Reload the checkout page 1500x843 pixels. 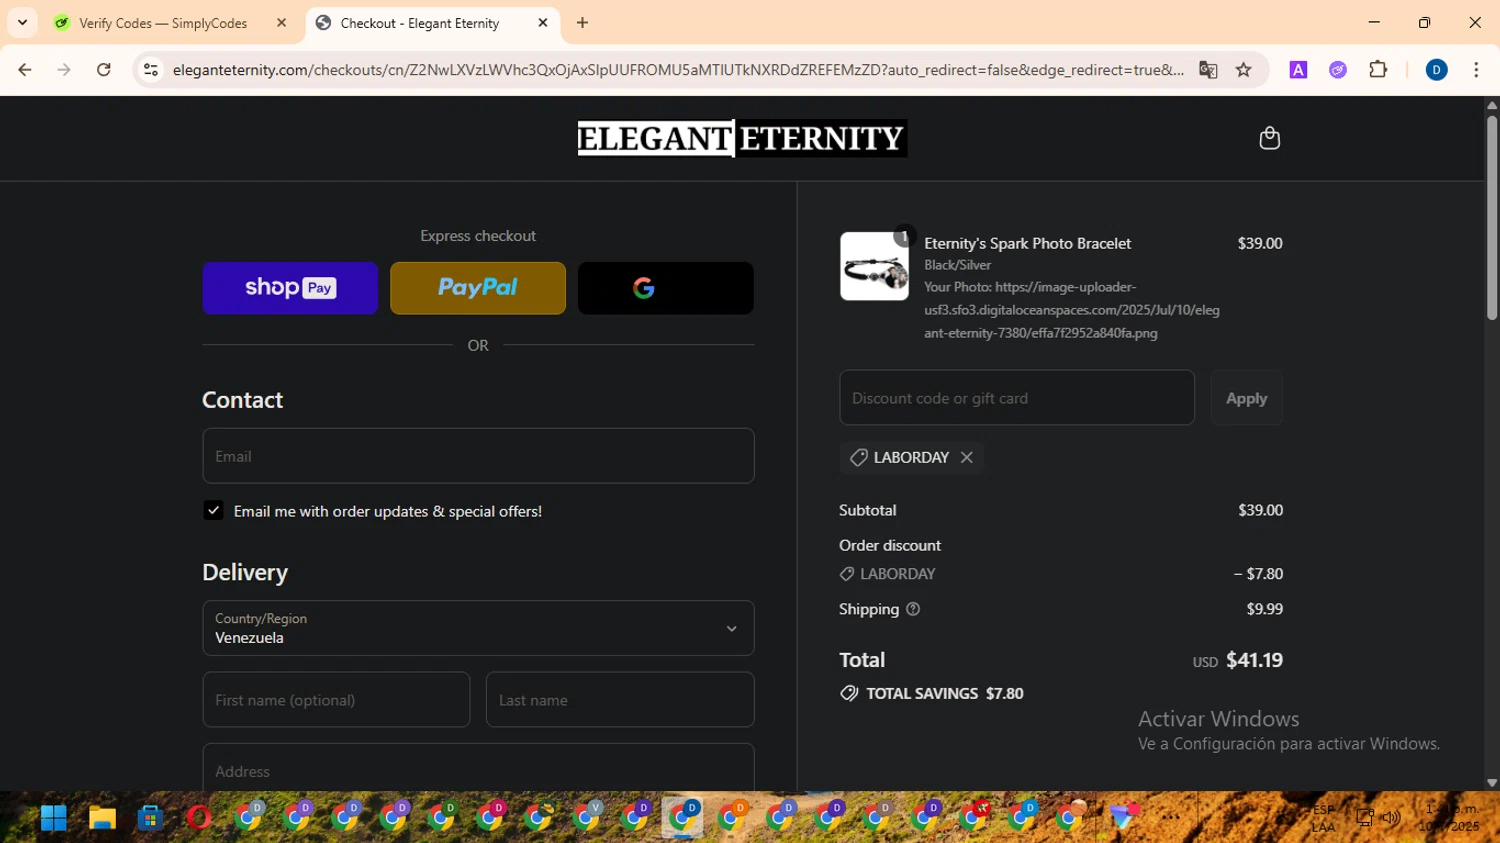click(104, 70)
